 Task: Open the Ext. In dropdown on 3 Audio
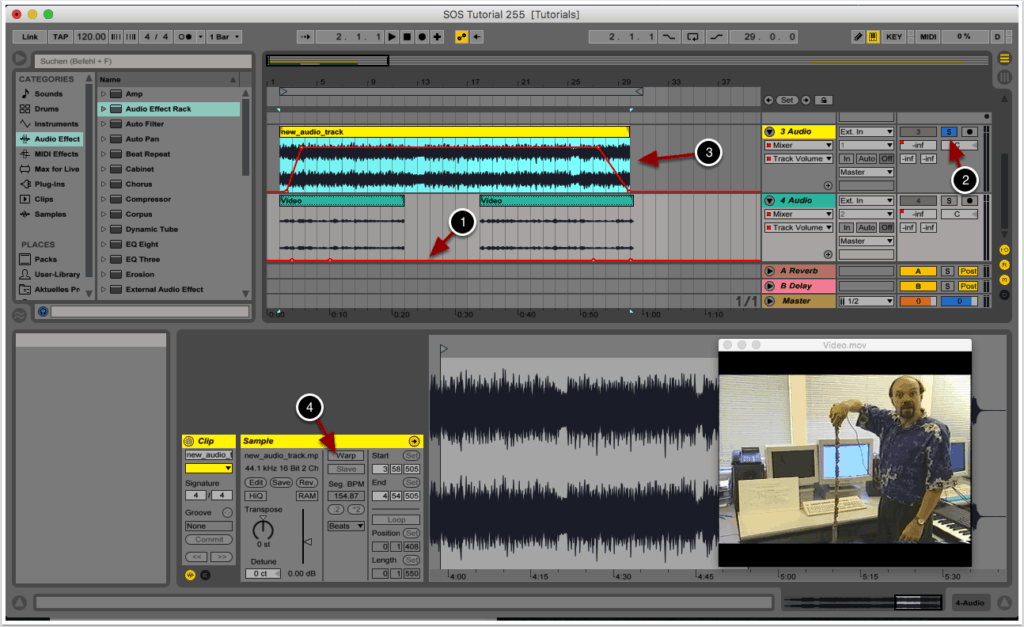click(x=865, y=132)
